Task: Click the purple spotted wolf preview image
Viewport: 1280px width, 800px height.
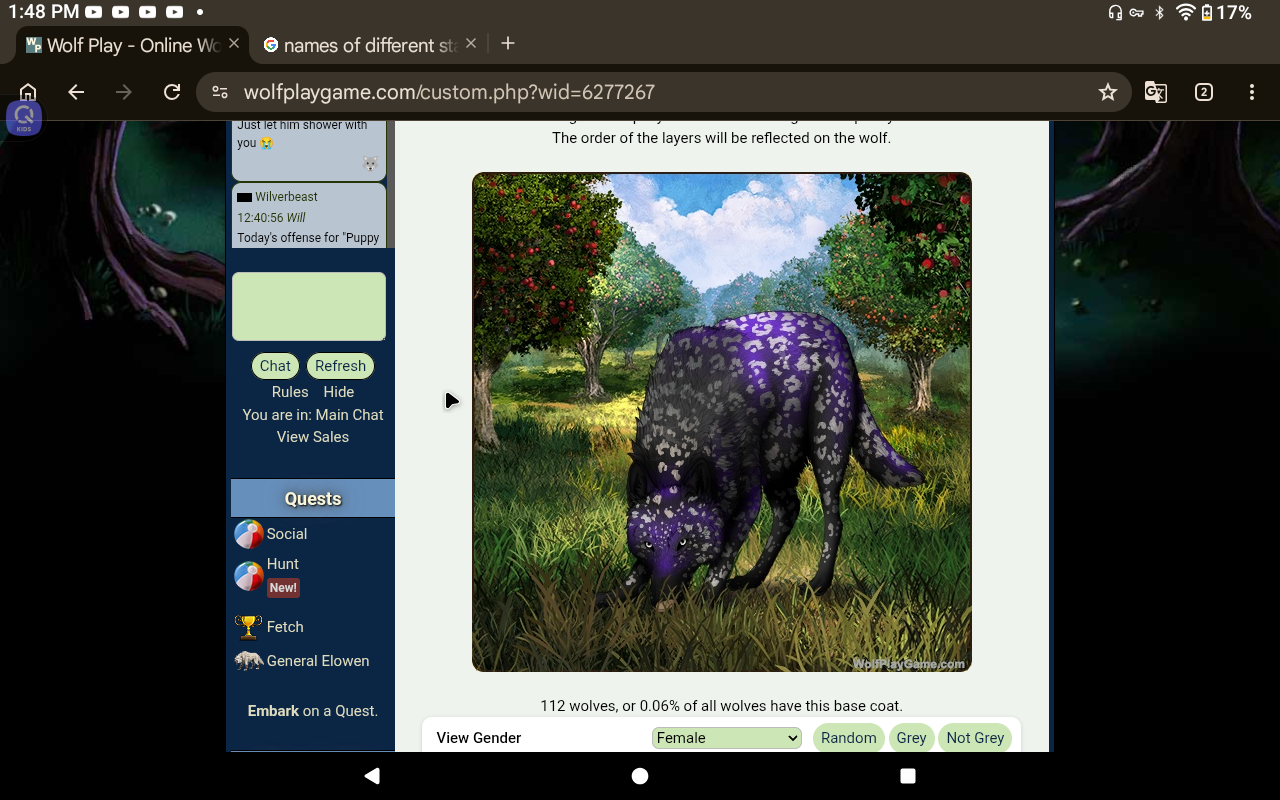Action: (x=722, y=422)
